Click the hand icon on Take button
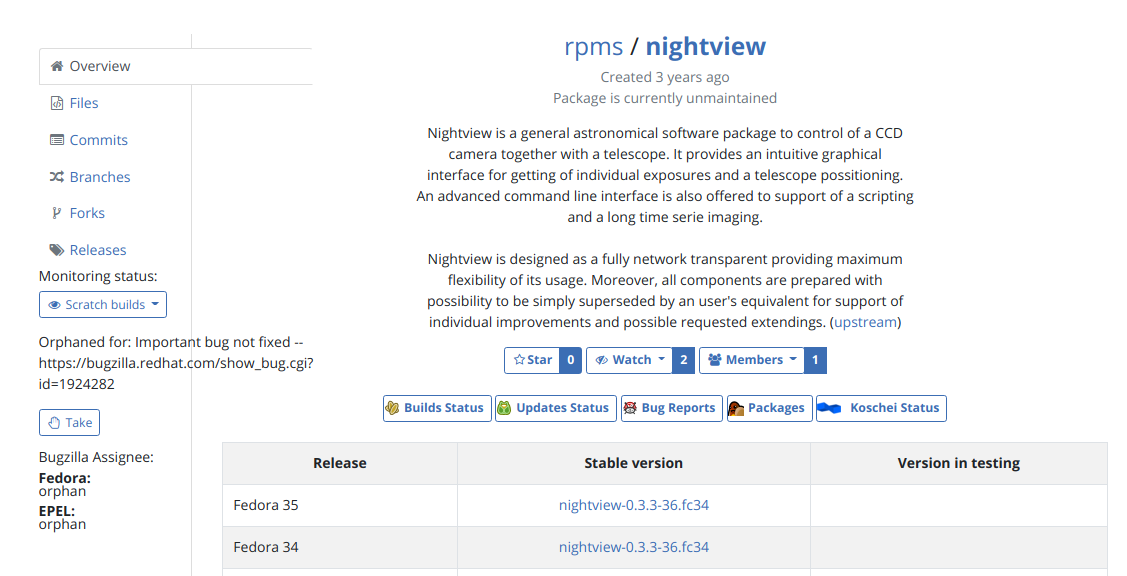Viewport: 1127px width, 576px height. pyautogui.click(x=54, y=423)
